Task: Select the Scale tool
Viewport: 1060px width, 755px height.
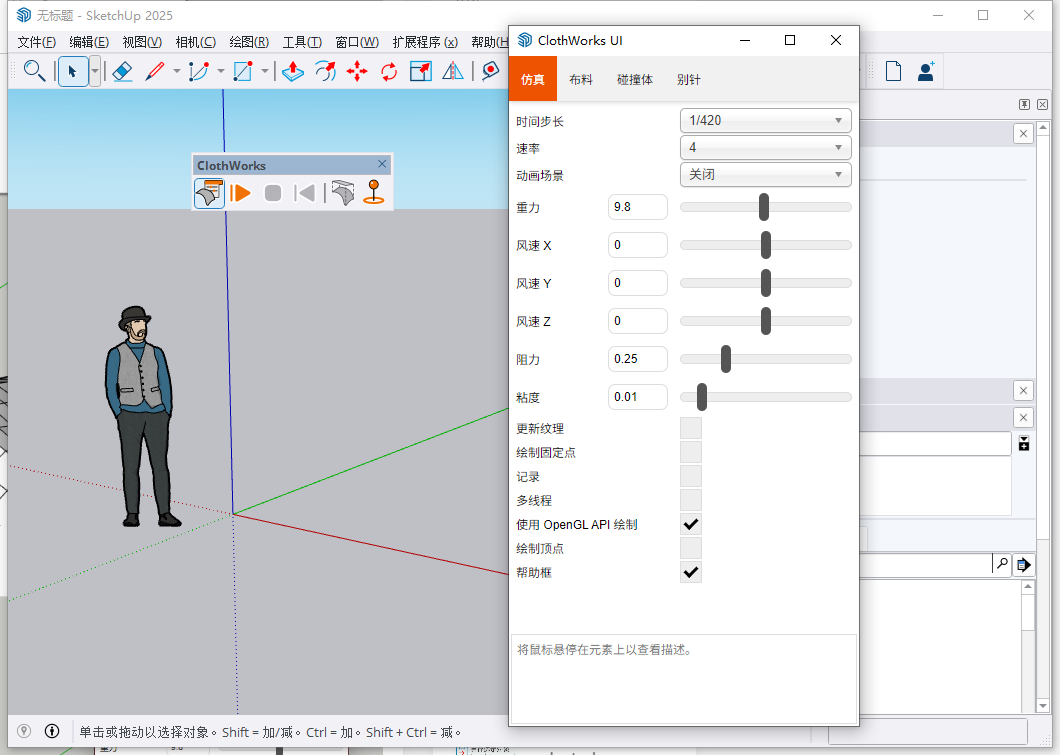Action: [420, 71]
